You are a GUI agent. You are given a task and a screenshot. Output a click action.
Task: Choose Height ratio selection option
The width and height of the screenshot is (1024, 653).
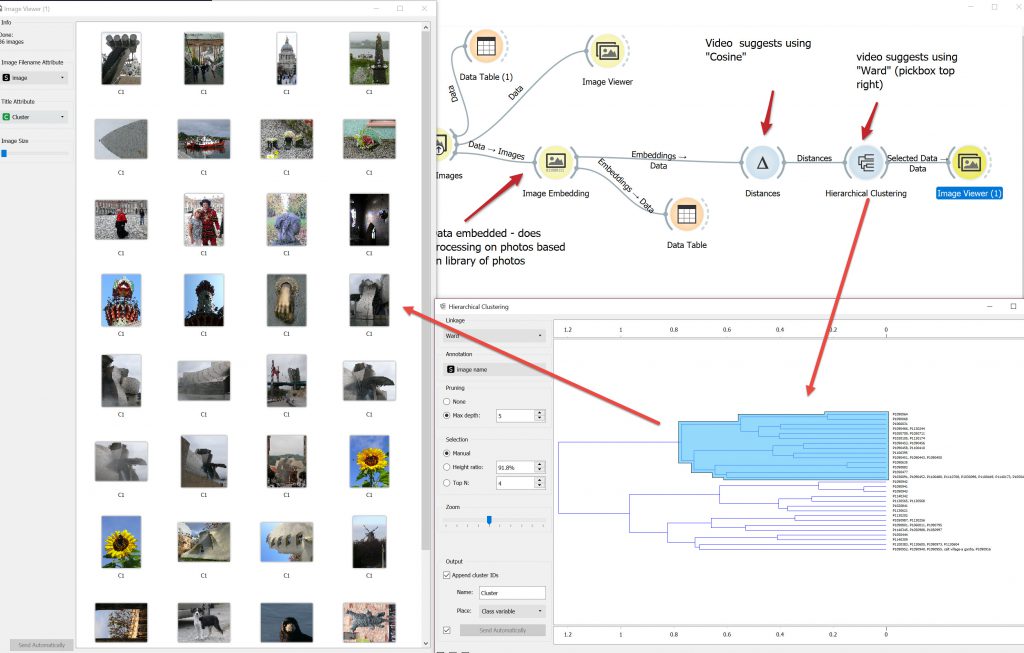point(448,467)
